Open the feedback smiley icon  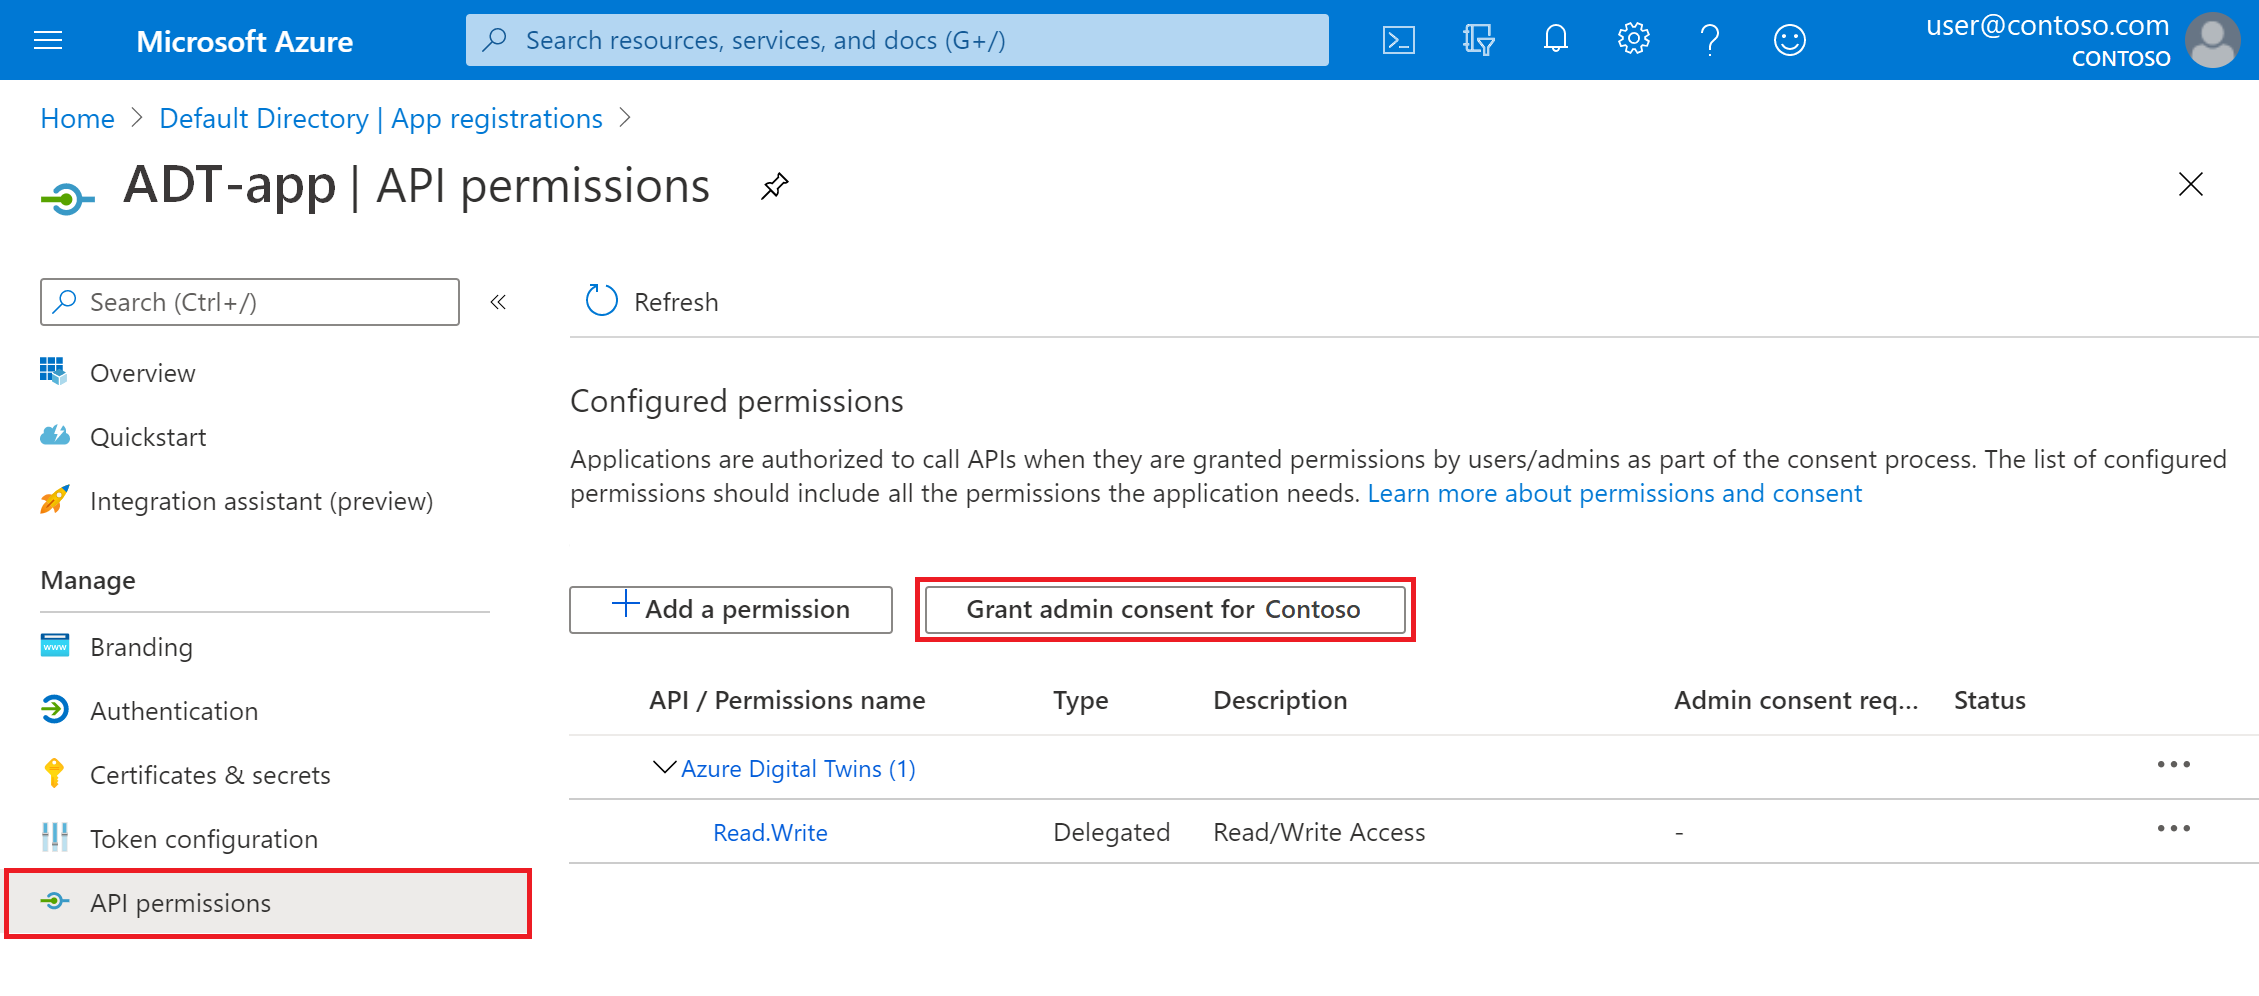coord(1789,40)
